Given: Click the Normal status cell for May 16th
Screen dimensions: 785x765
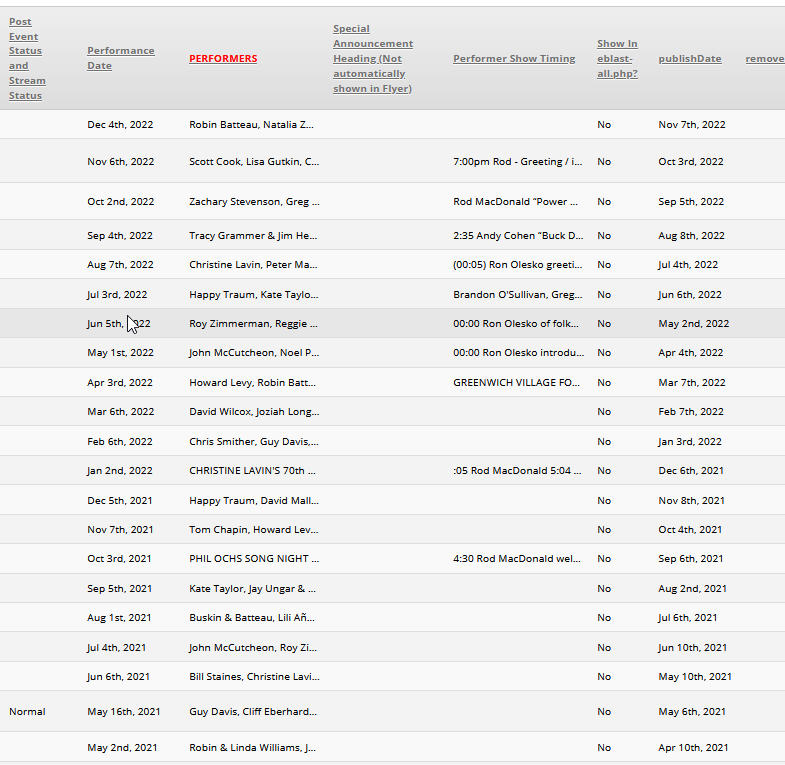Looking at the screenshot, I should coord(27,712).
